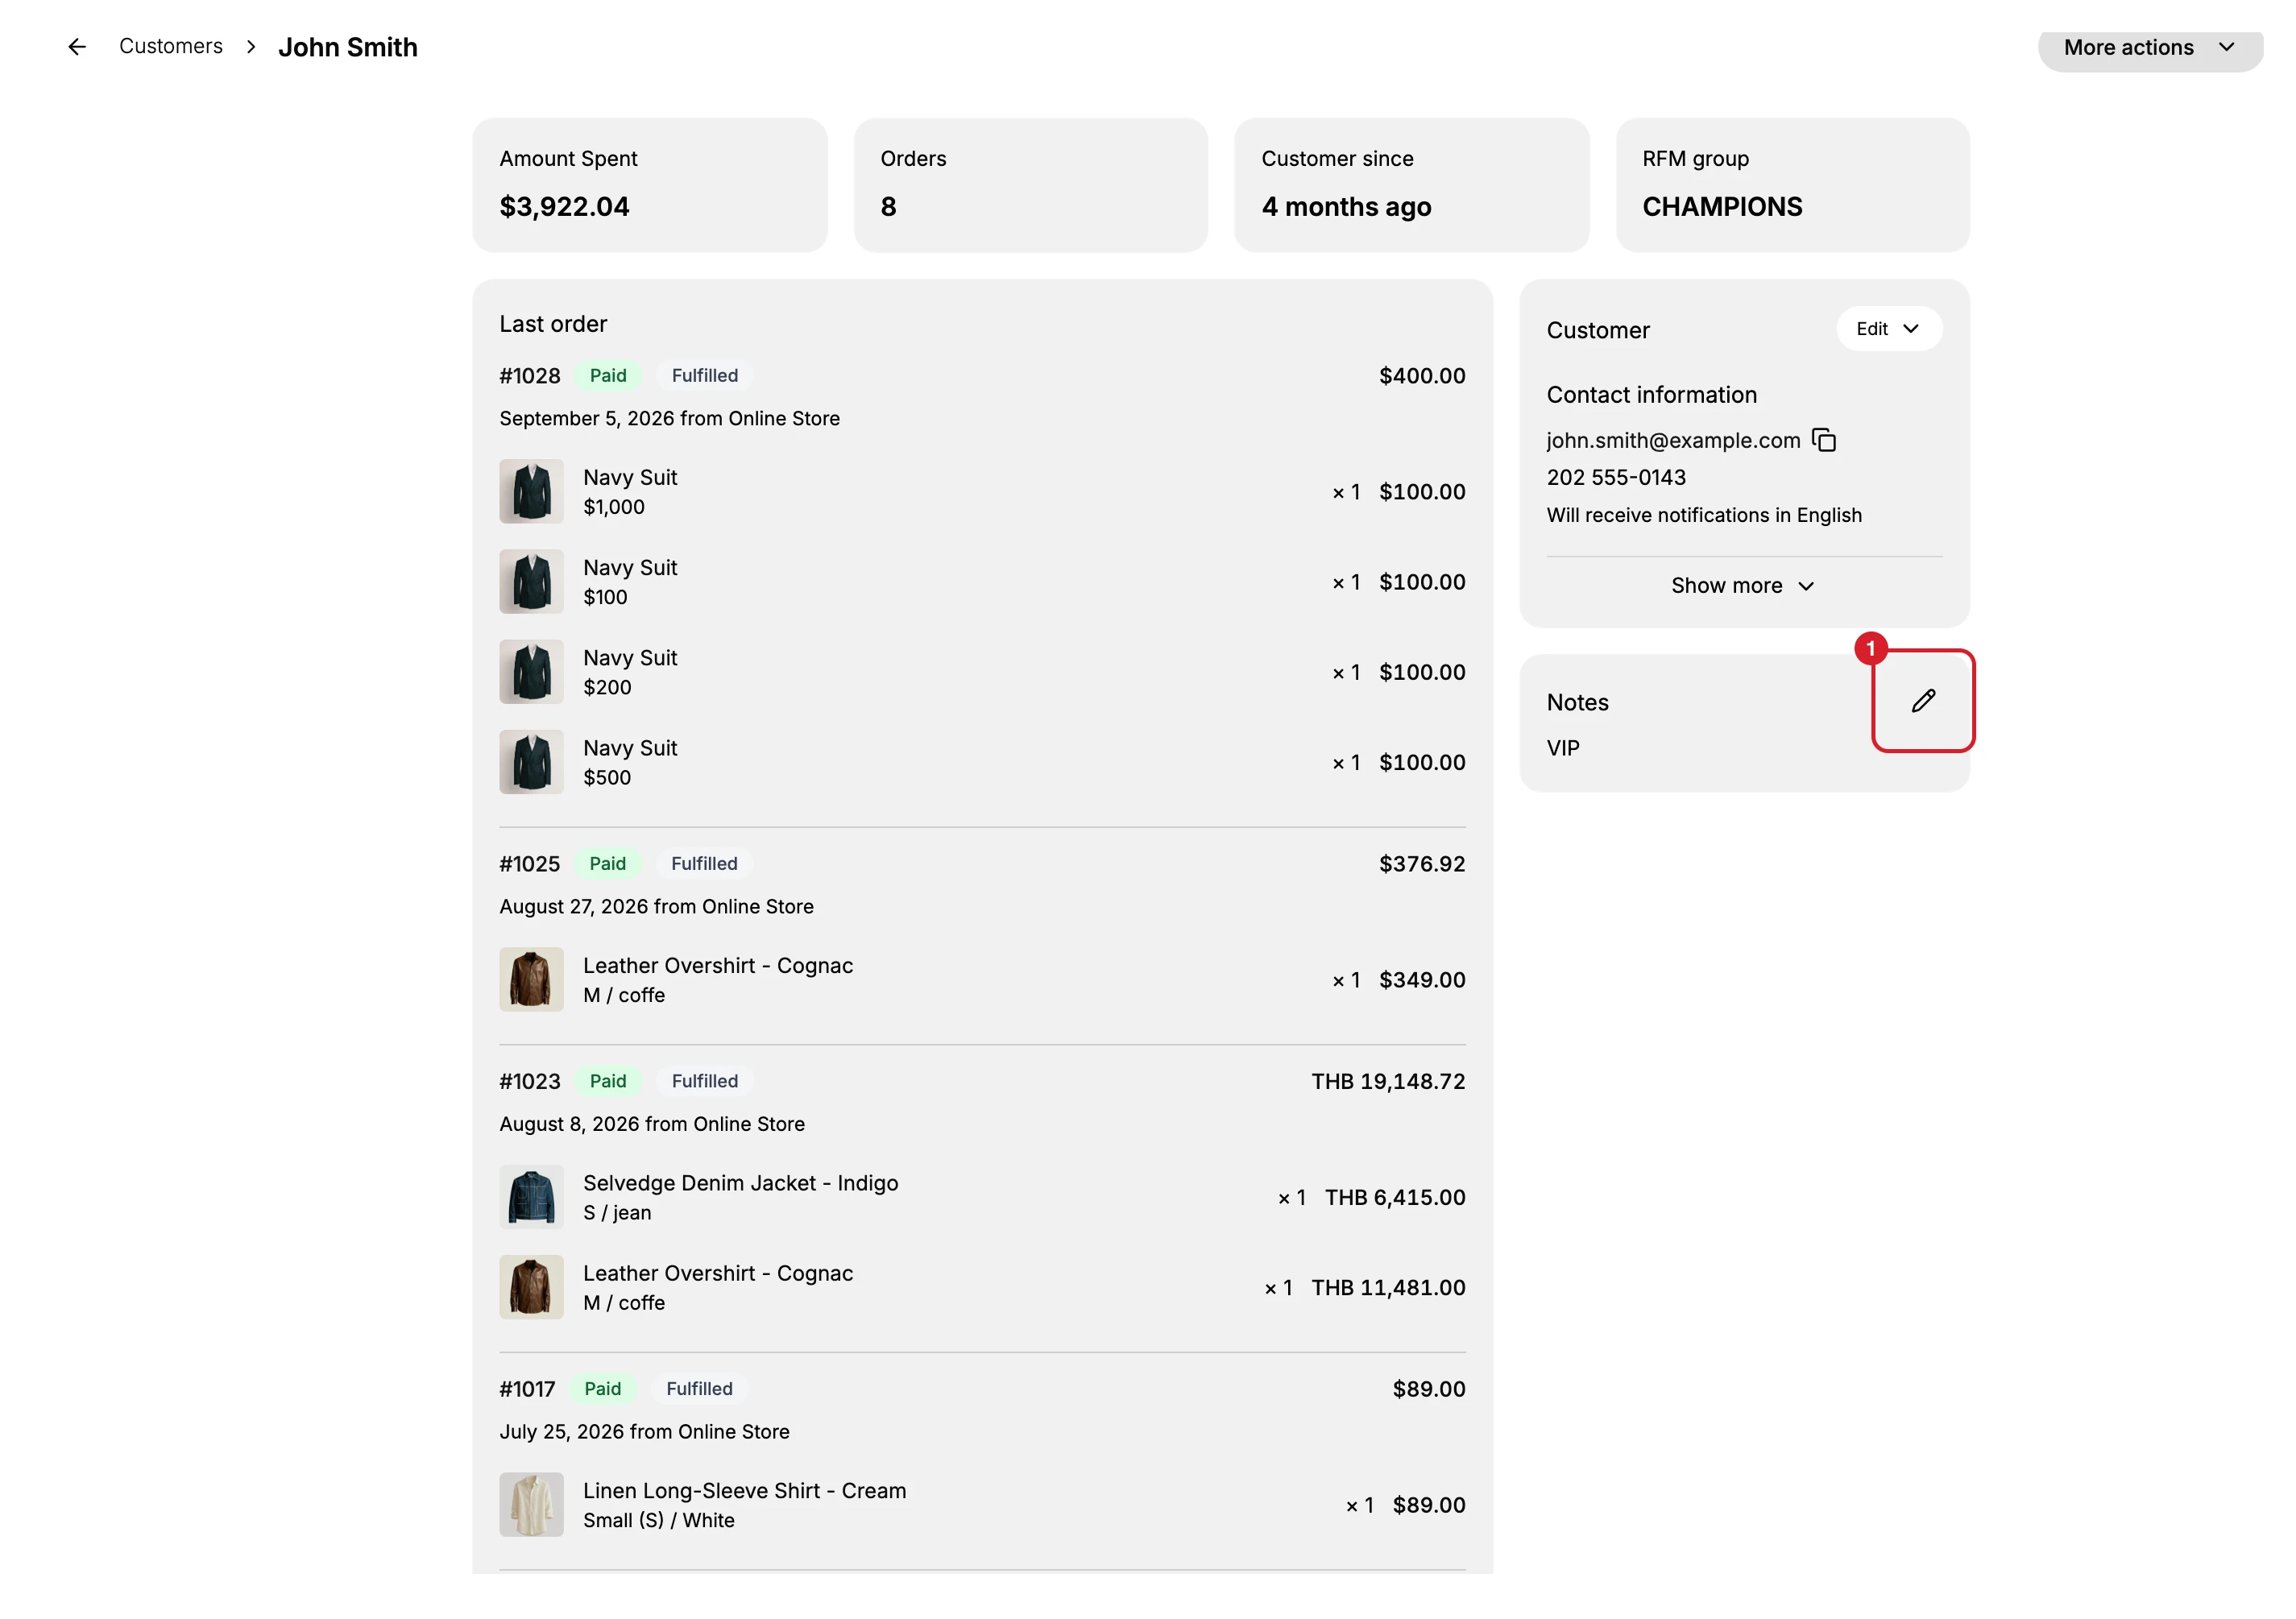Click the Linen Long-Sleeve Shirt thumbnail
The image size is (2296, 1619).
coord(531,1505)
